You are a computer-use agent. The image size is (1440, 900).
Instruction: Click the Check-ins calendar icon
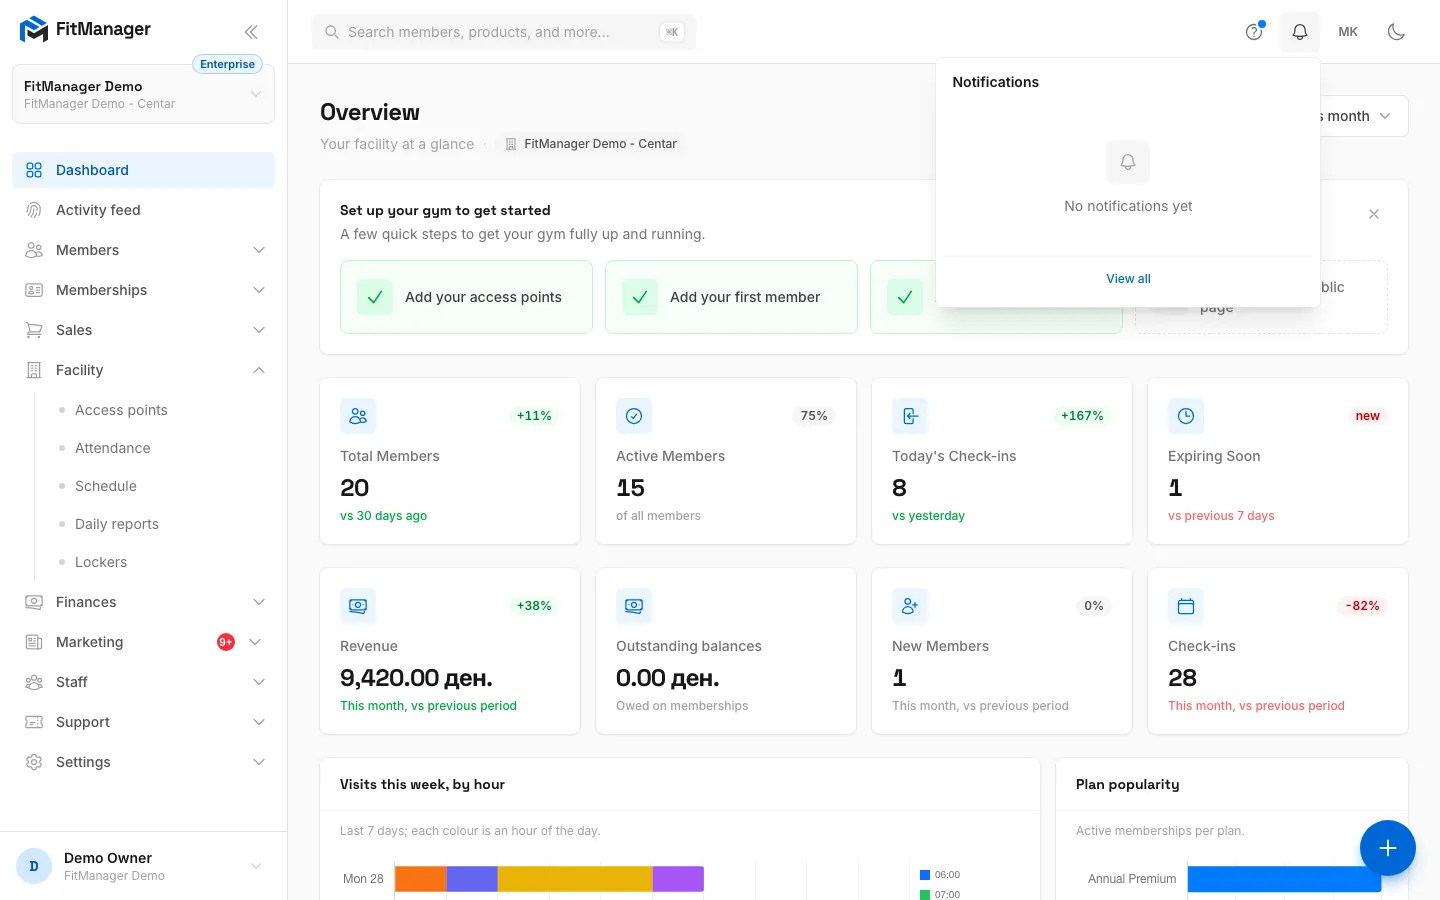click(1186, 606)
